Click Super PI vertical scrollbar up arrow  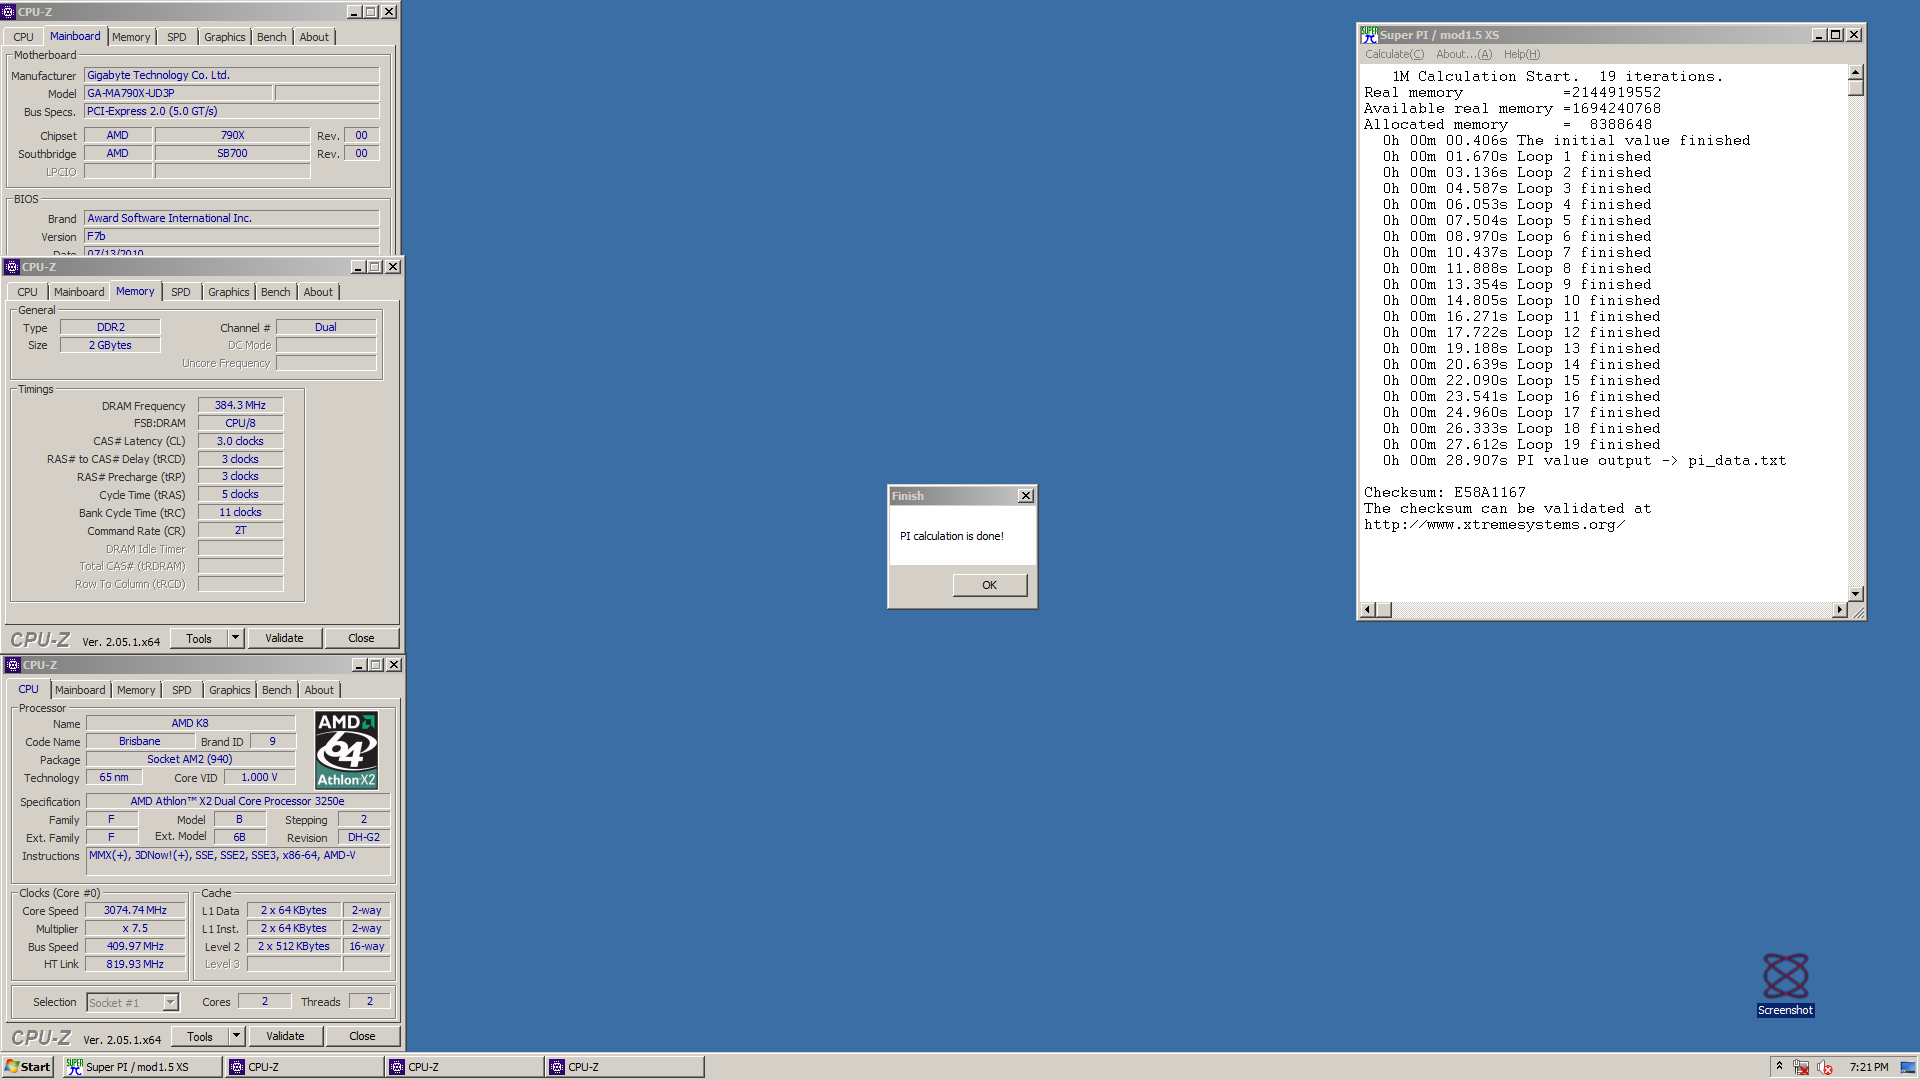(1856, 72)
